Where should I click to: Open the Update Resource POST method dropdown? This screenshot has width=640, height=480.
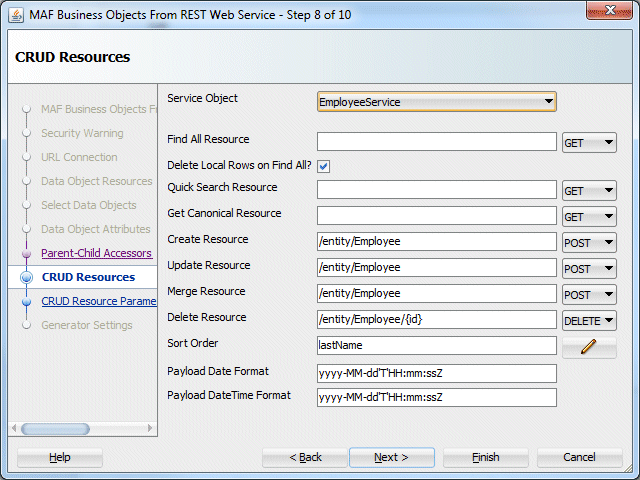[x=589, y=269]
